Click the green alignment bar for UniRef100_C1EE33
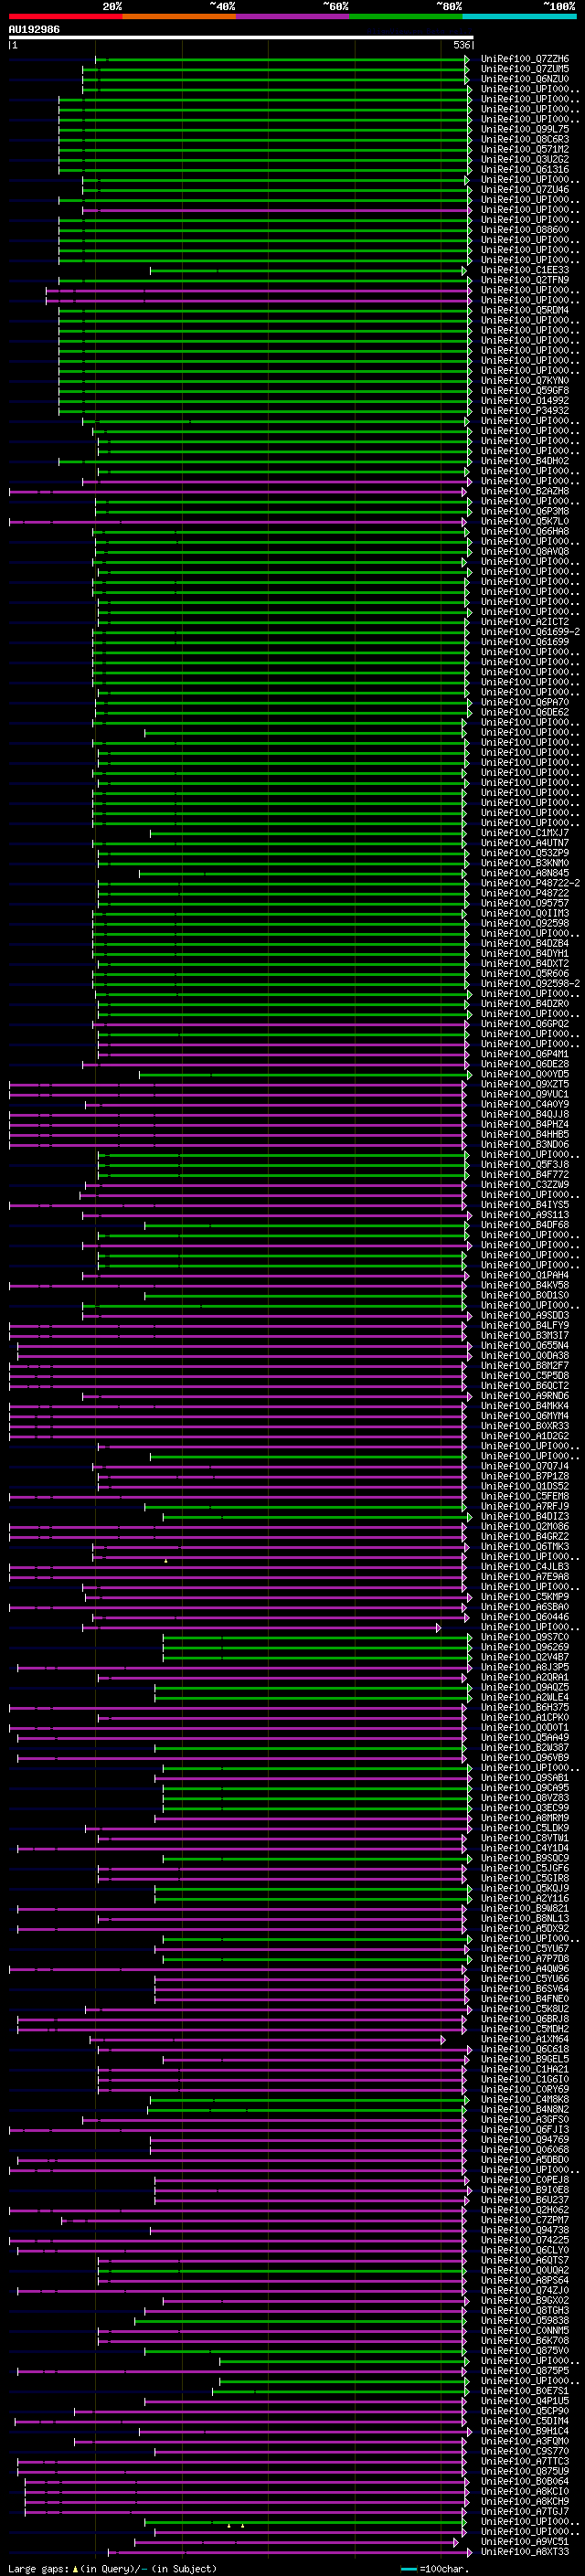This screenshot has width=585, height=2576. pos(308,270)
